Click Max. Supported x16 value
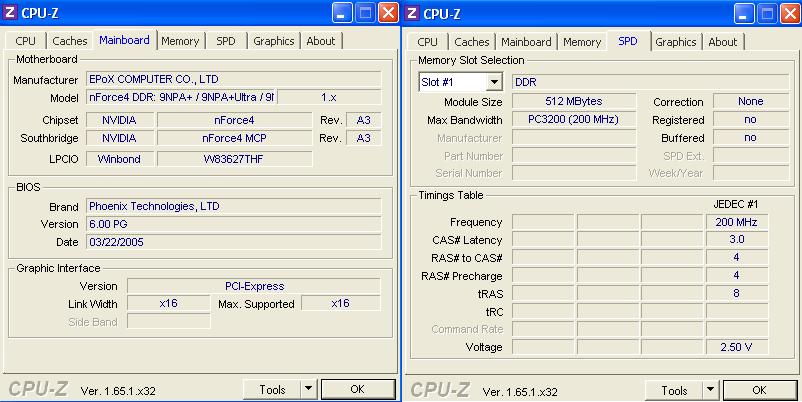802x402 pixels. [341, 303]
